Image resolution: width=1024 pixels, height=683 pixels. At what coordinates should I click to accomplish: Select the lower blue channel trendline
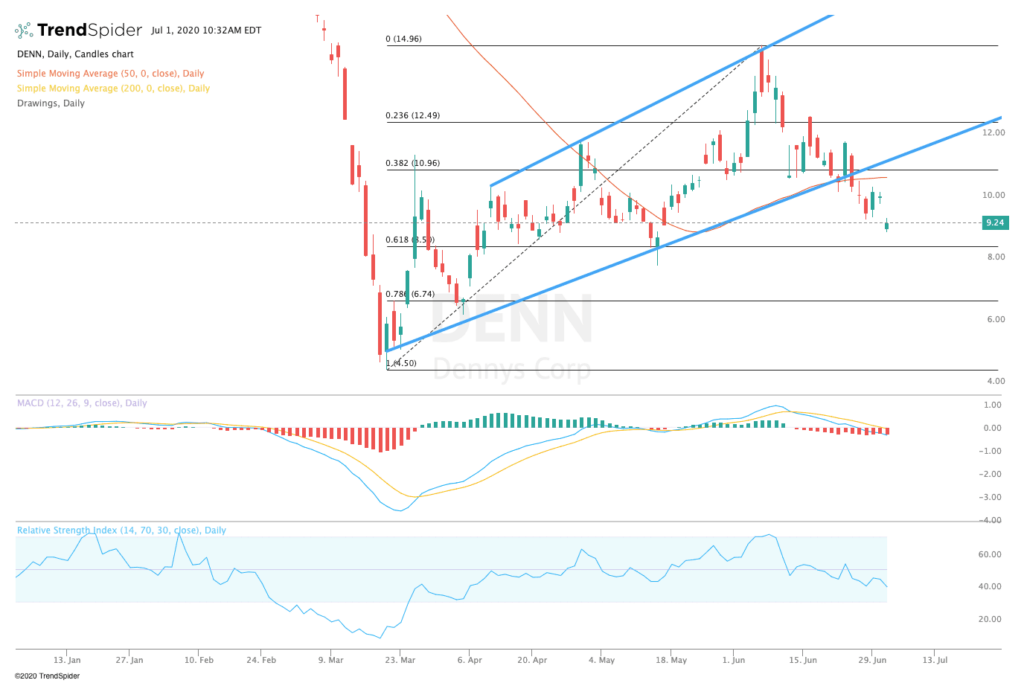coord(692,235)
